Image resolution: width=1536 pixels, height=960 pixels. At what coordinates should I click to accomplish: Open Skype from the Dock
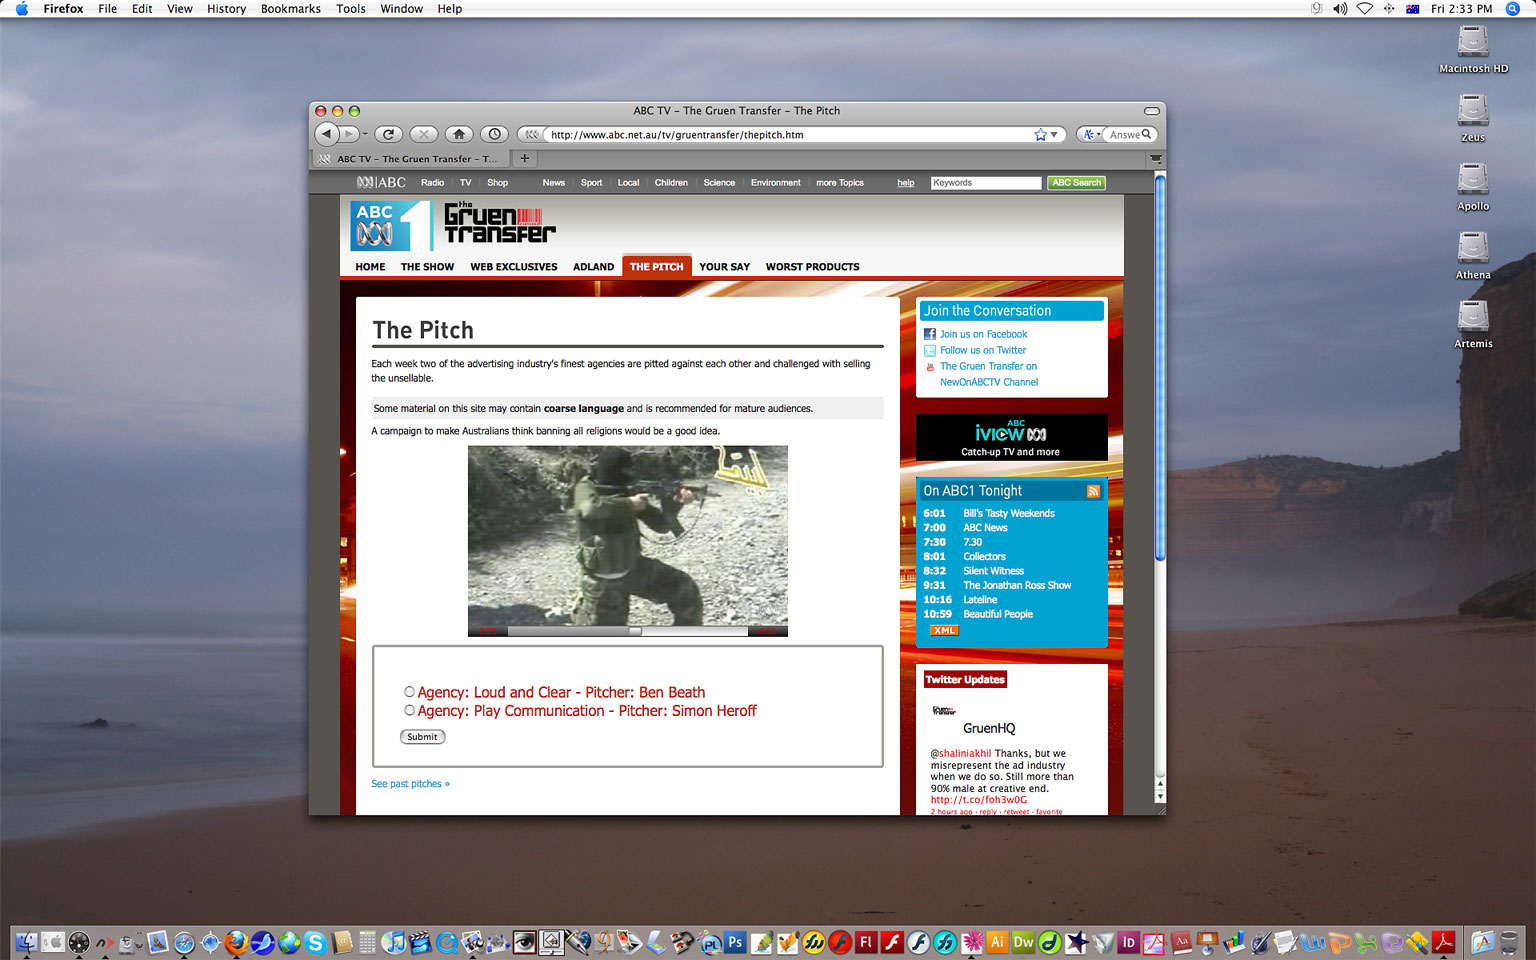(x=315, y=942)
